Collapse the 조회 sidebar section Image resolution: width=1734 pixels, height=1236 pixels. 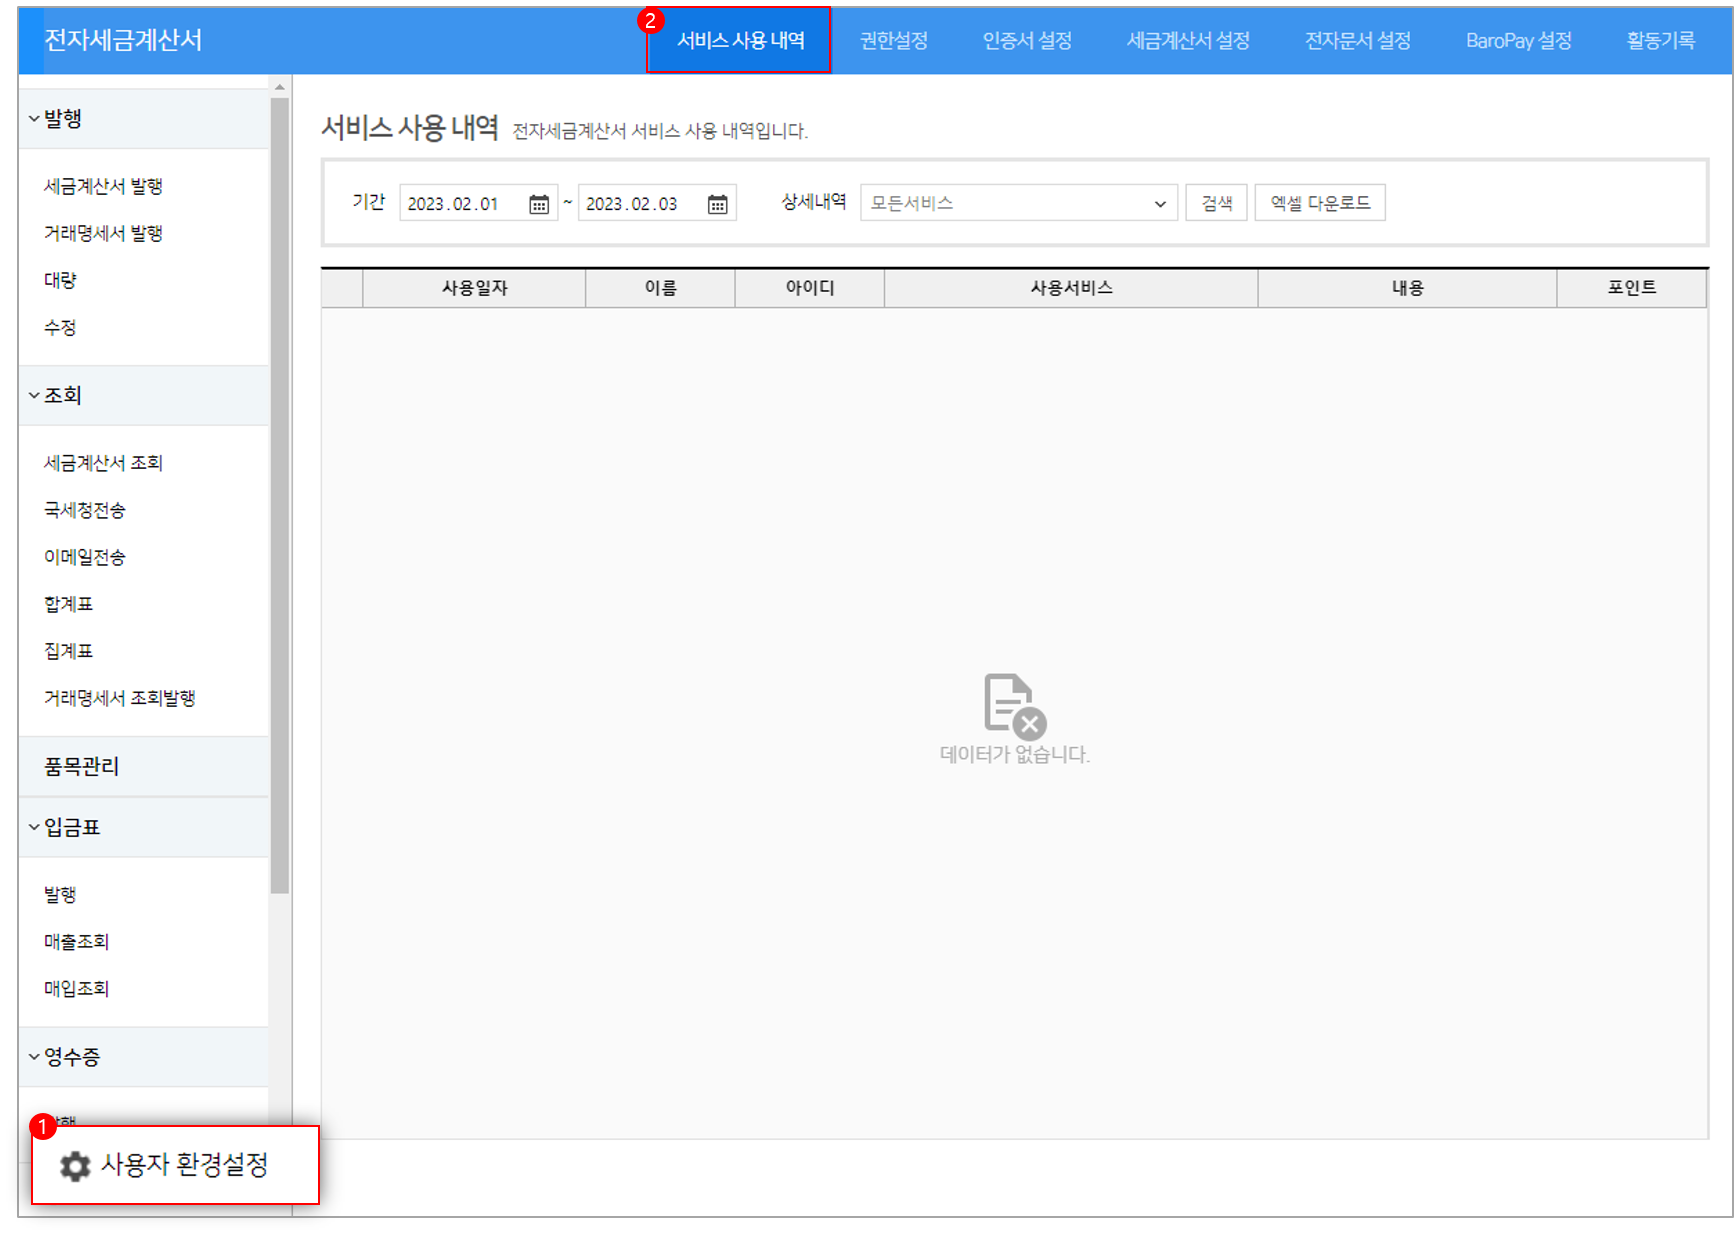[x=61, y=395]
